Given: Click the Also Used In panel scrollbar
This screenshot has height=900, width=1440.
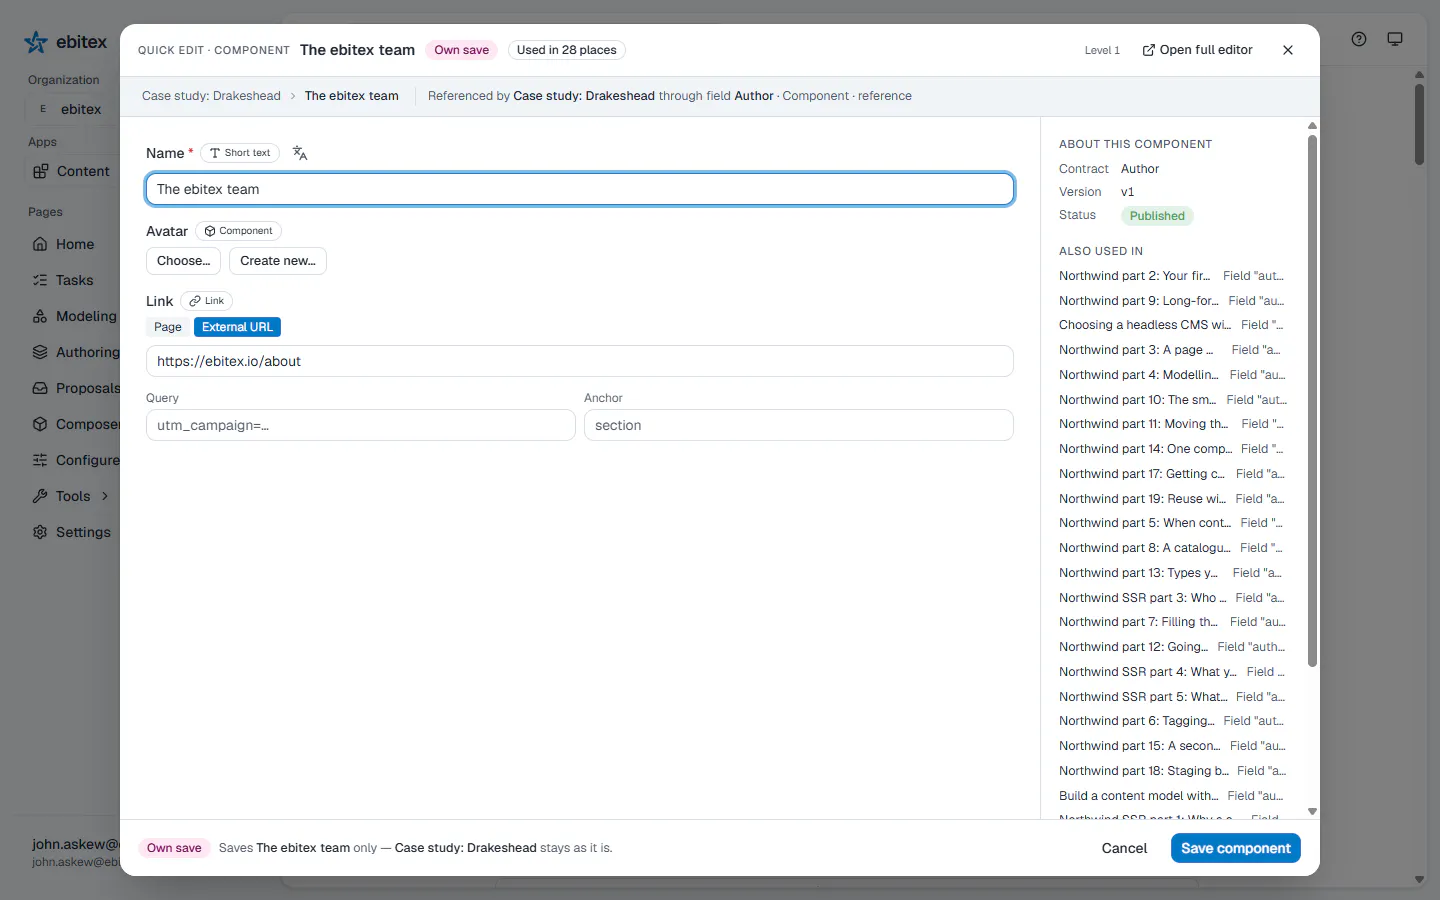Looking at the screenshot, I should 1312,400.
